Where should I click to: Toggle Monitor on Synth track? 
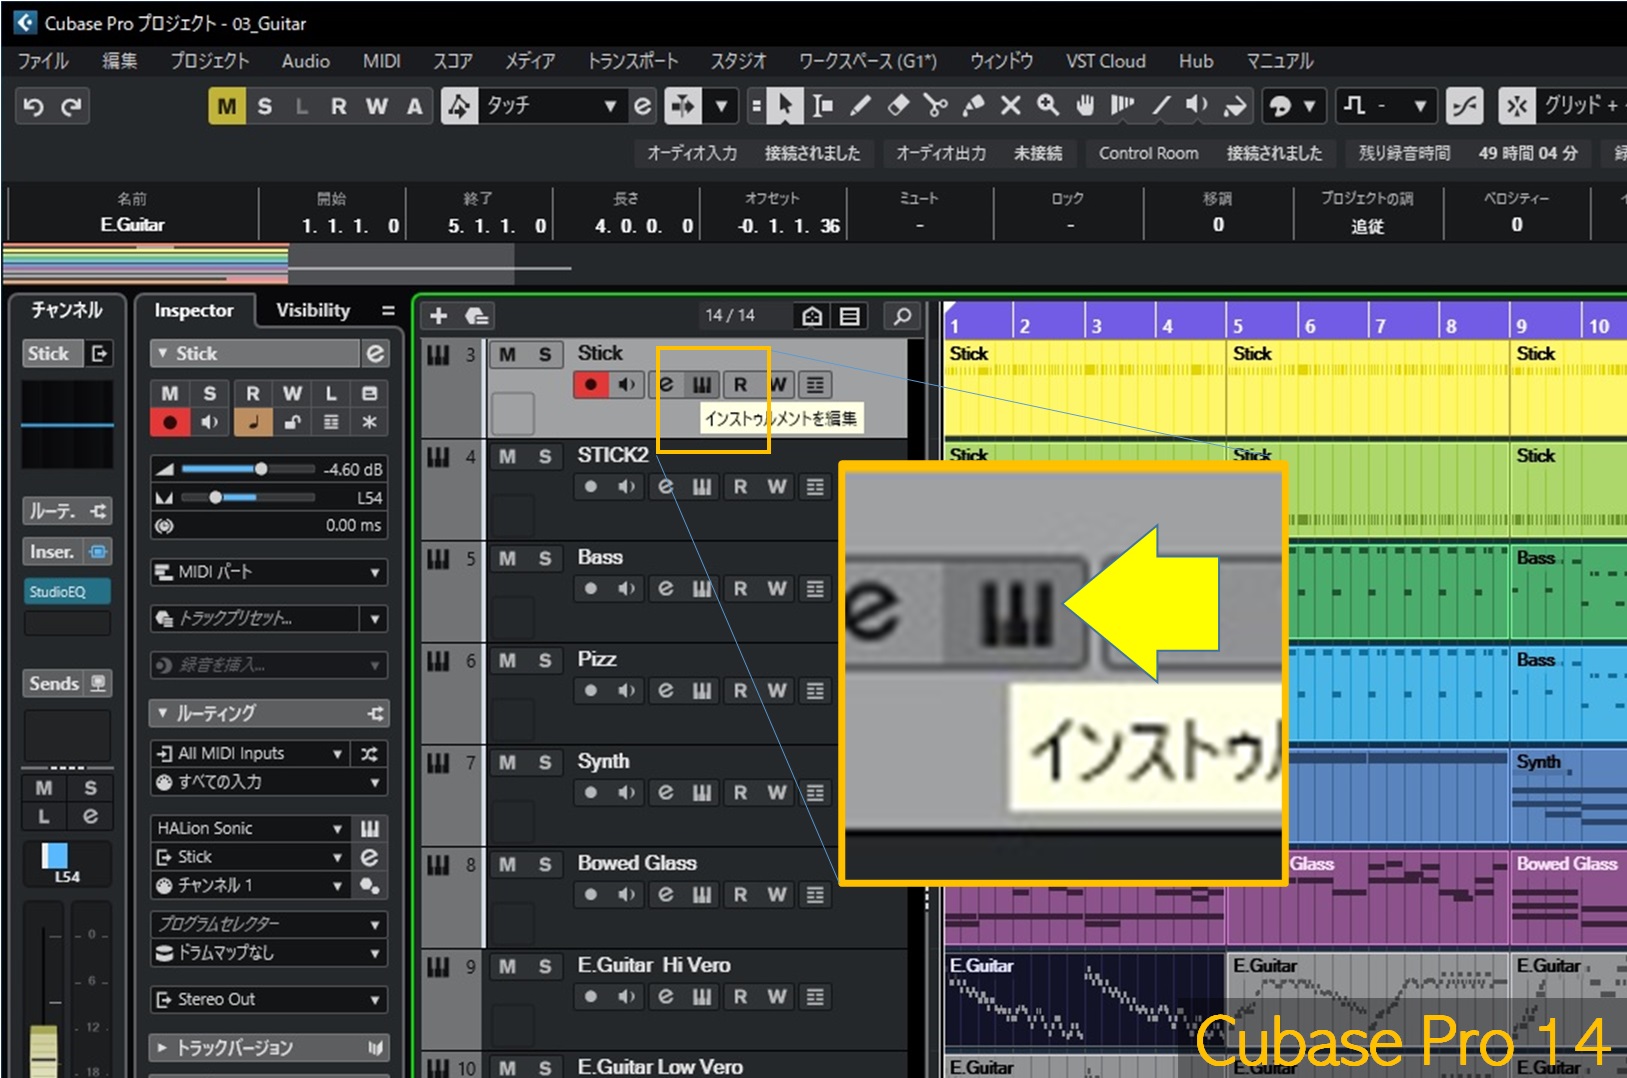[627, 793]
